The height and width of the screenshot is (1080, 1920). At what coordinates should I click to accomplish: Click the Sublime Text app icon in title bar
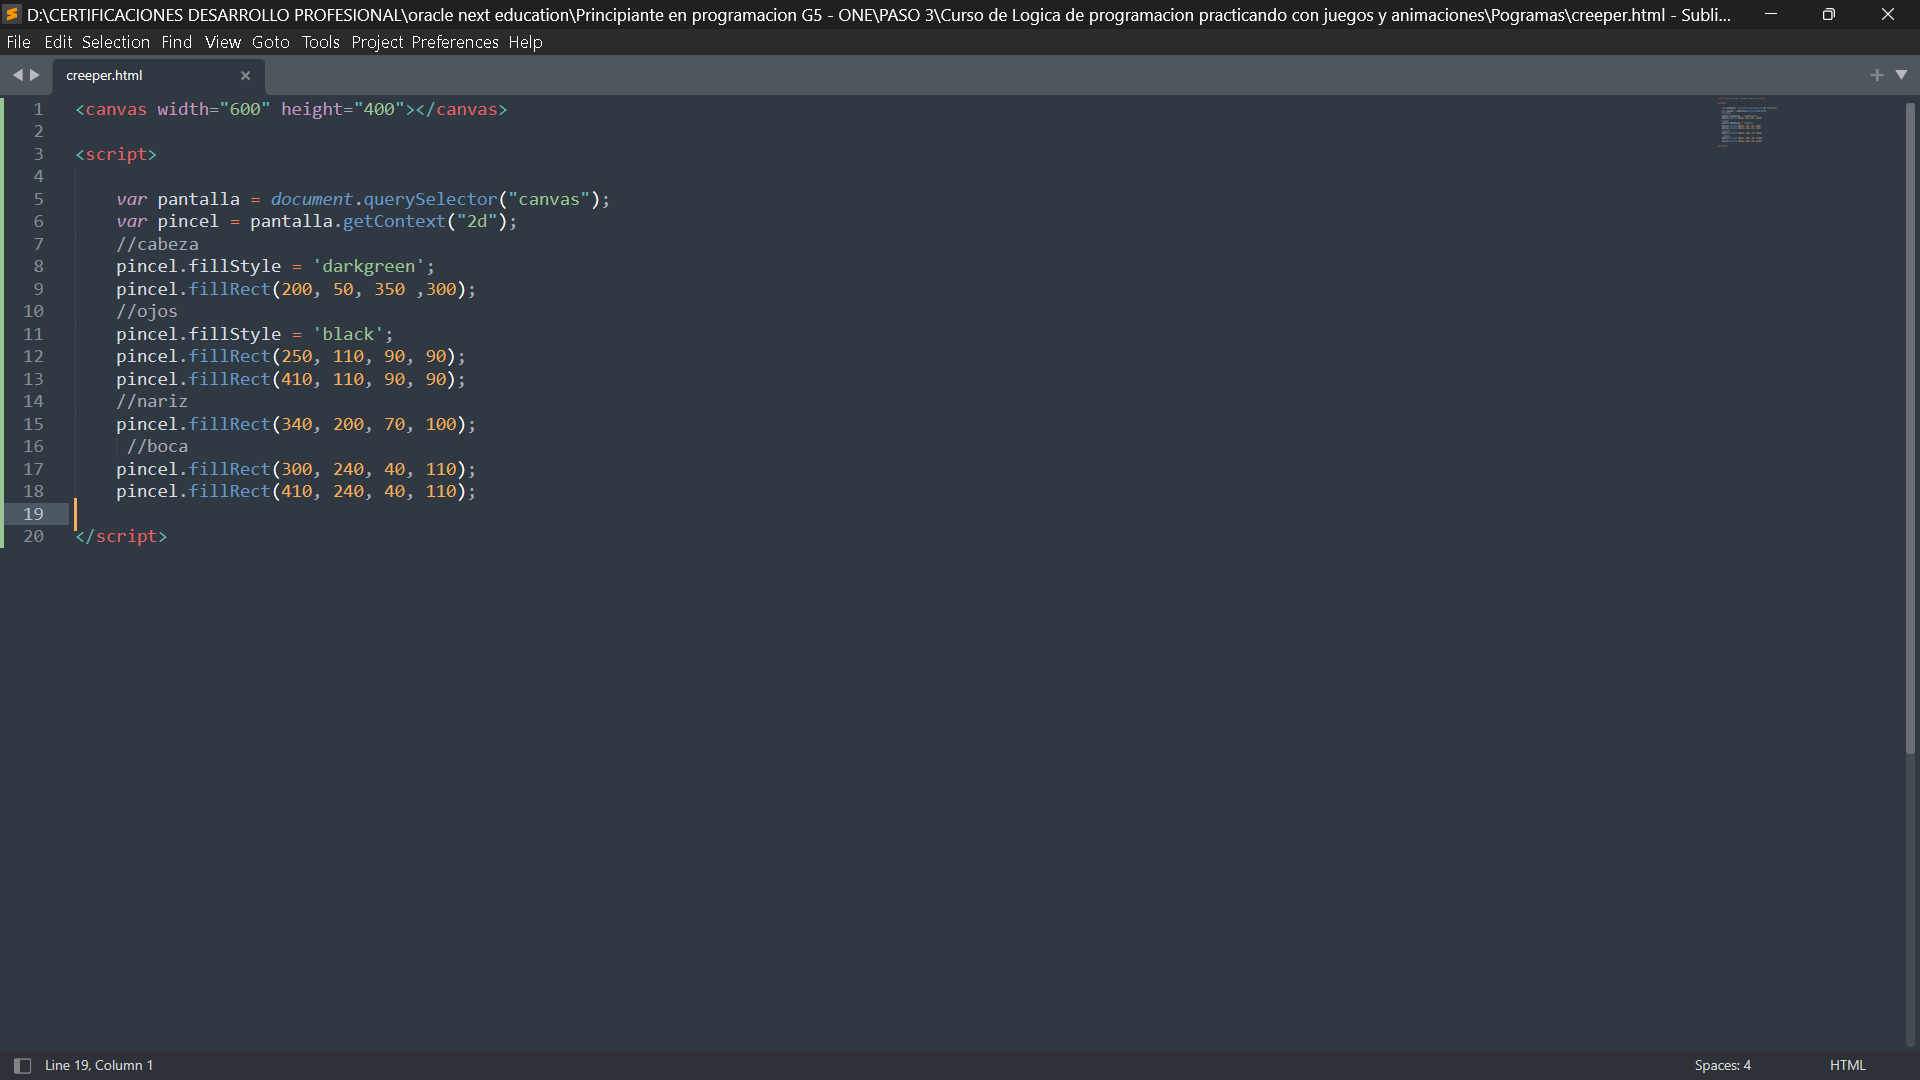(12, 14)
